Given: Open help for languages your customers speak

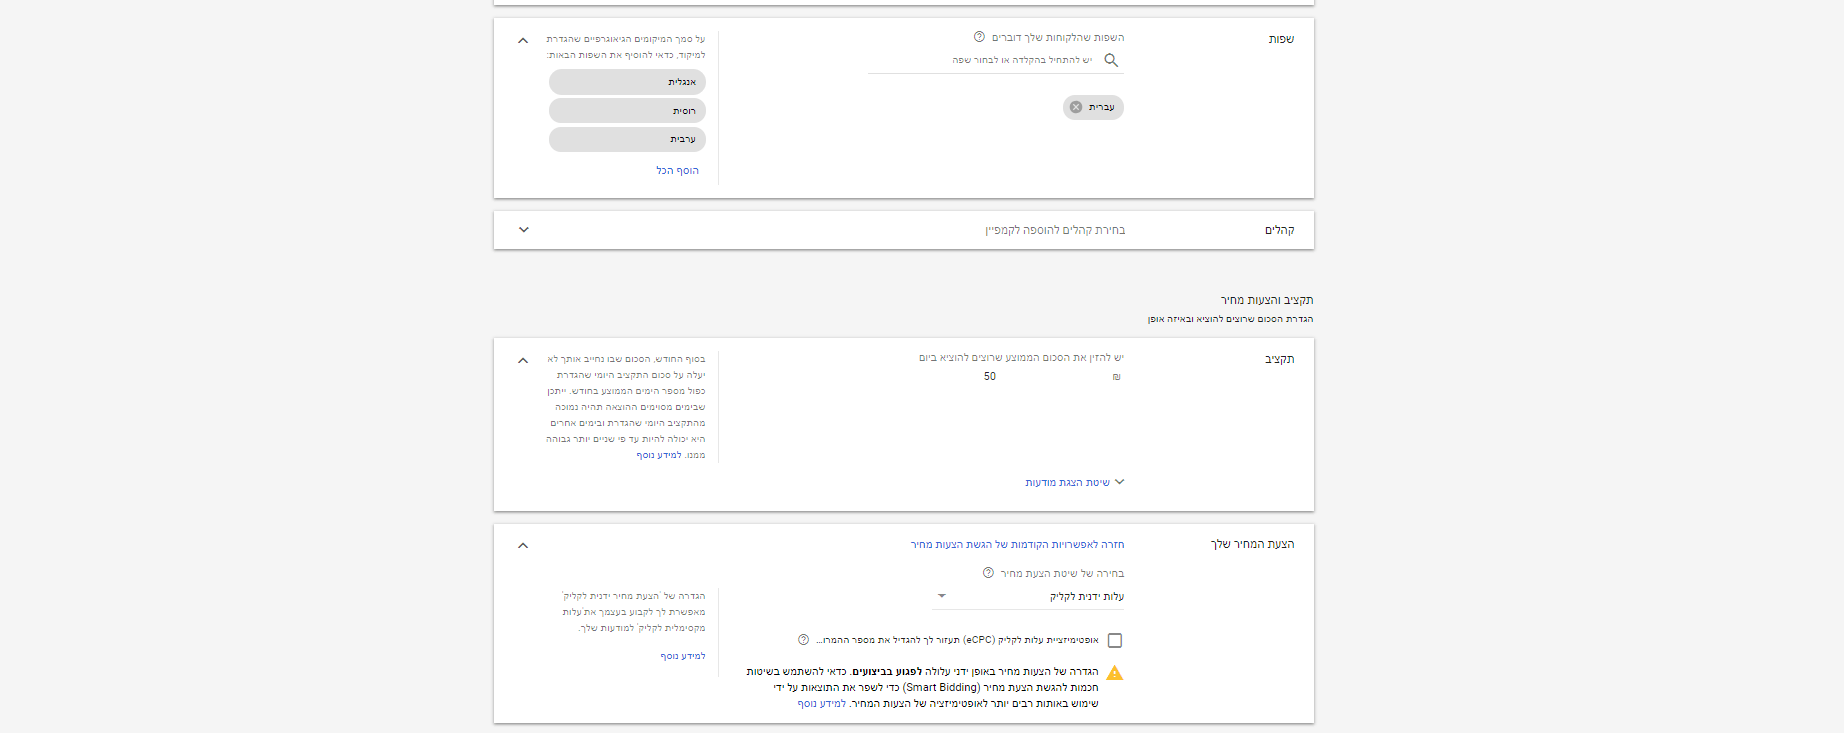Looking at the screenshot, I should [979, 37].
